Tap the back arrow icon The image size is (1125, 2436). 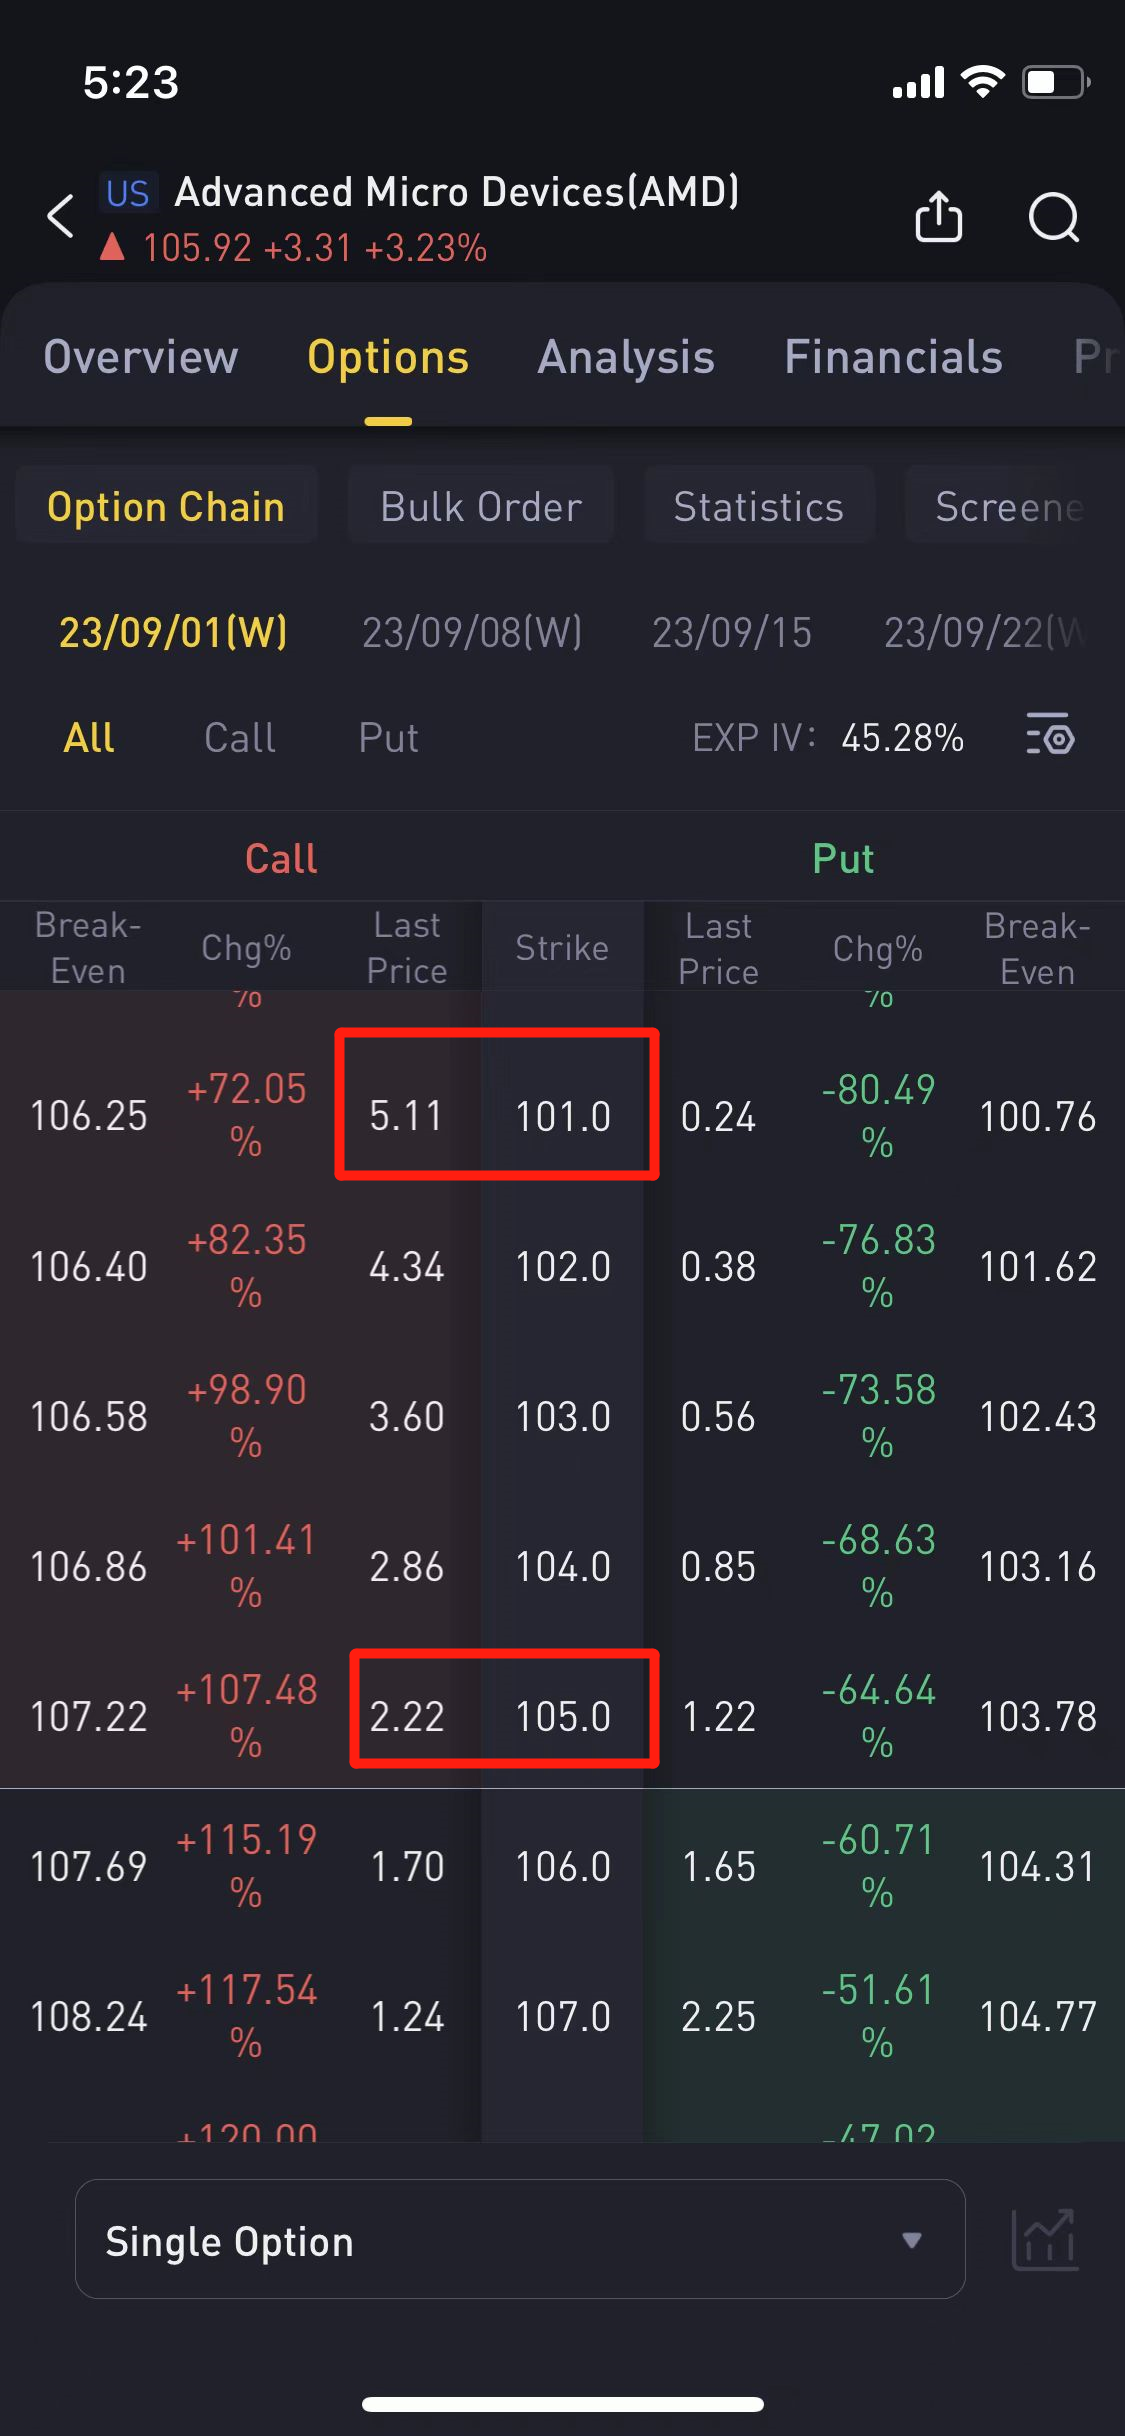click(61, 216)
